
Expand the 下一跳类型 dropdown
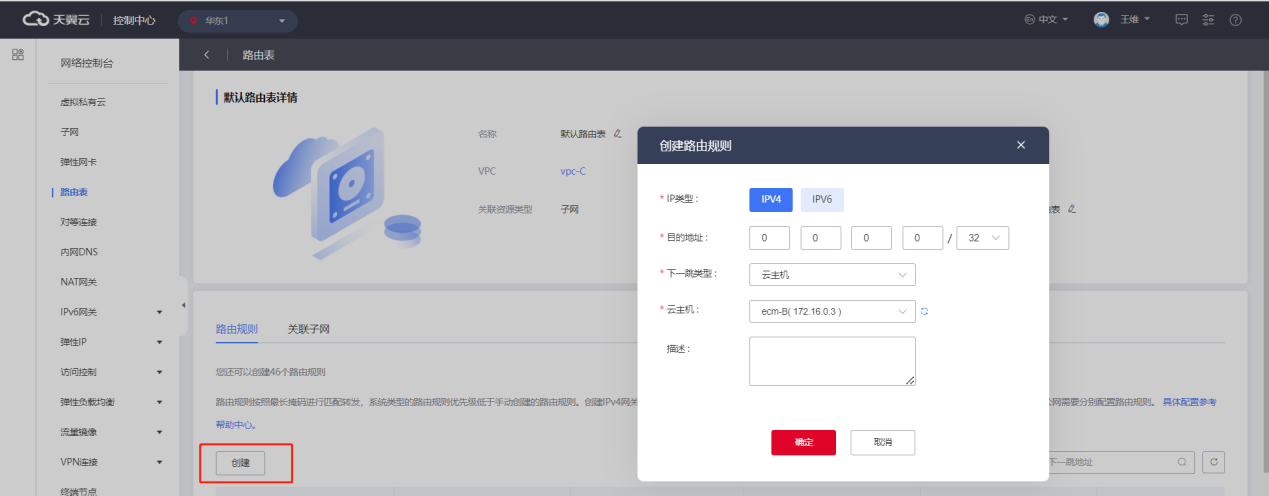point(831,274)
